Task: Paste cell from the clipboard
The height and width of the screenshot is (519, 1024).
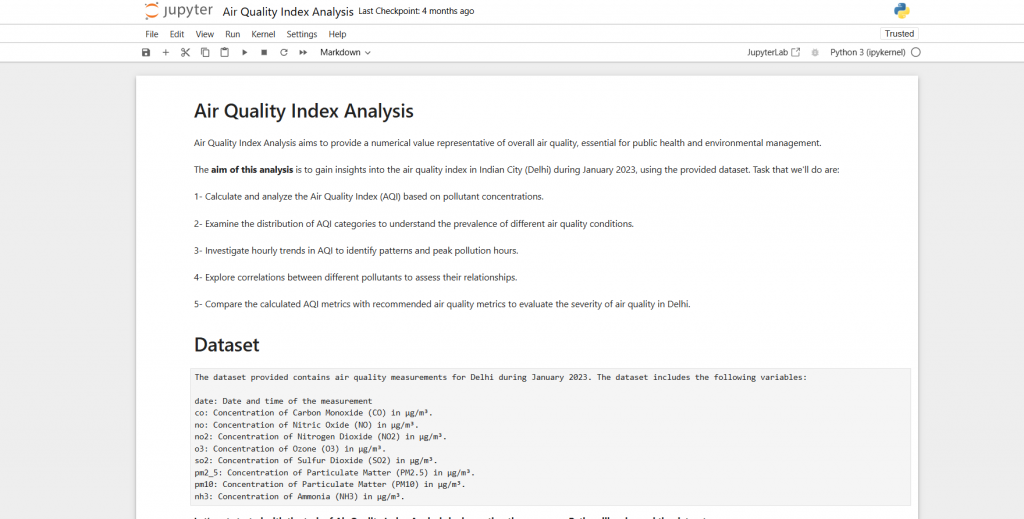Action: coord(225,52)
